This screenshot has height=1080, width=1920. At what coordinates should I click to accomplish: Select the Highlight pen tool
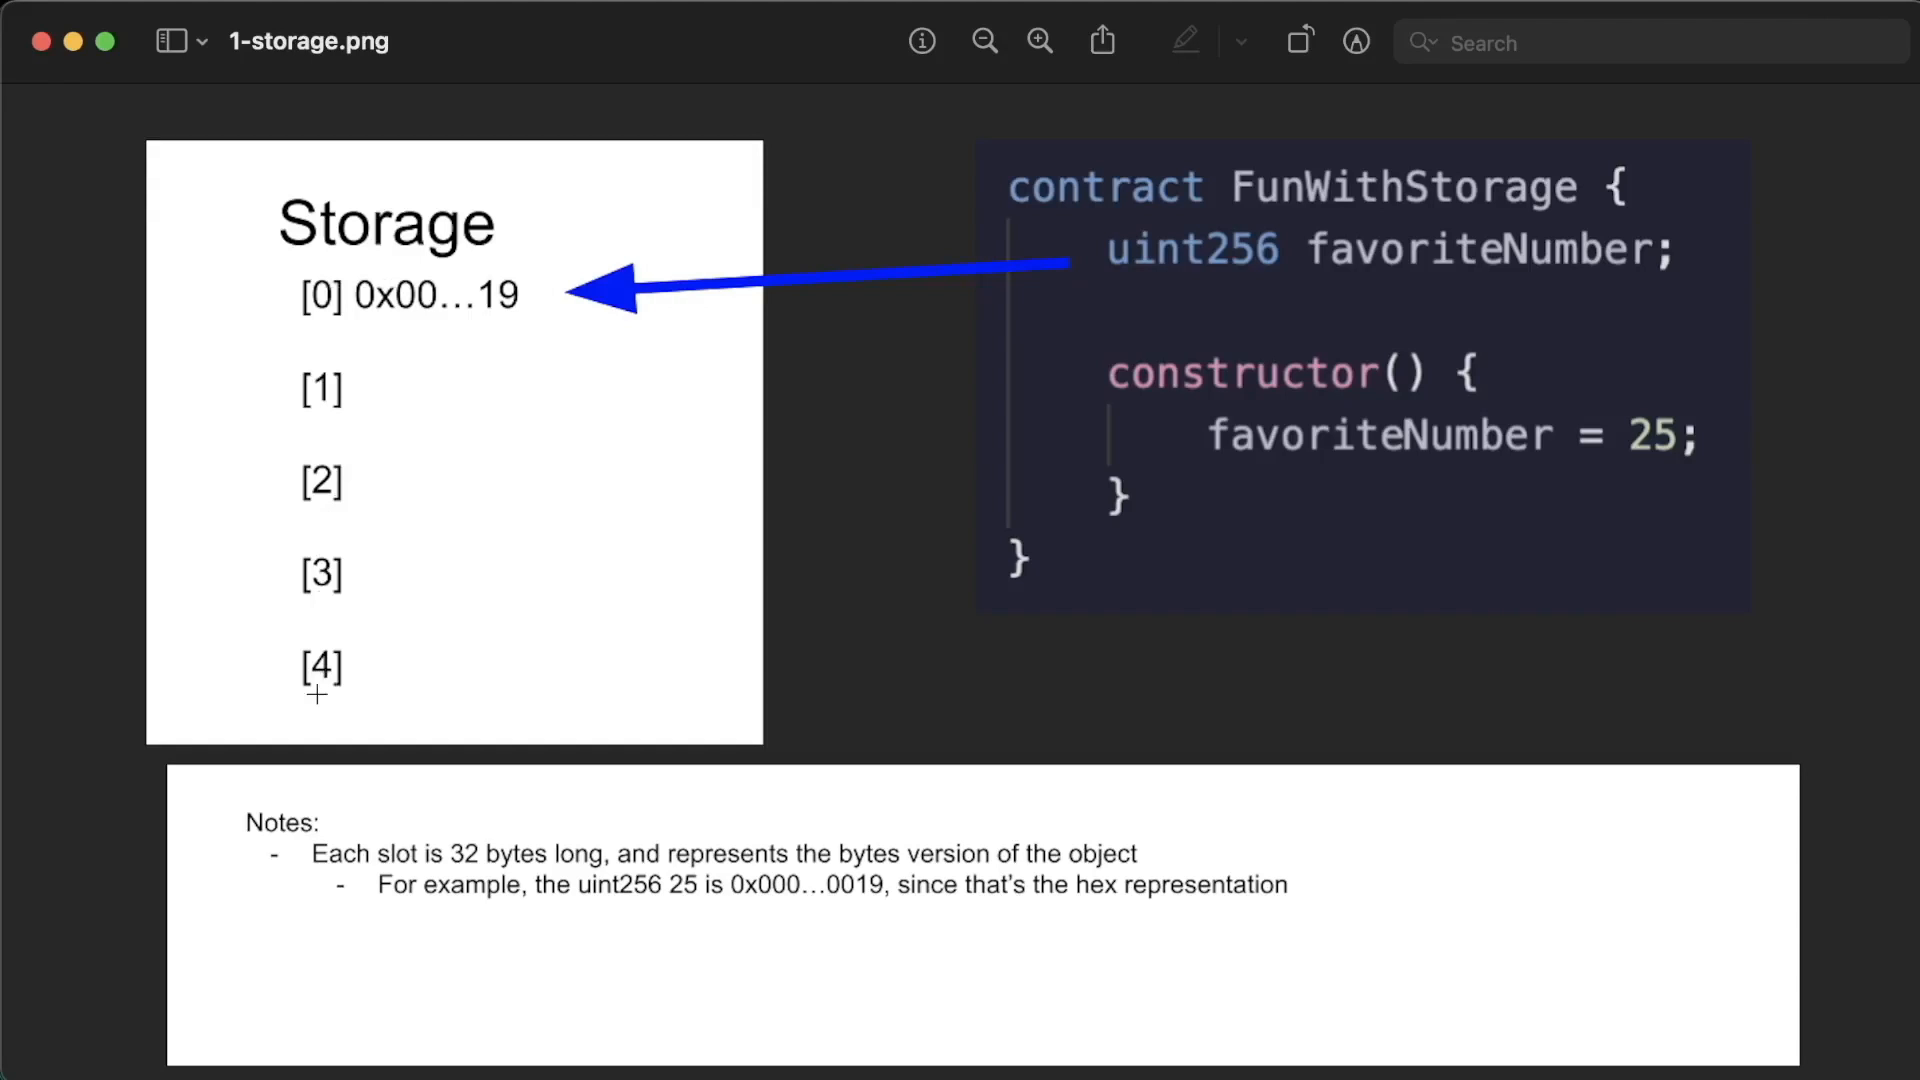click(x=1185, y=41)
